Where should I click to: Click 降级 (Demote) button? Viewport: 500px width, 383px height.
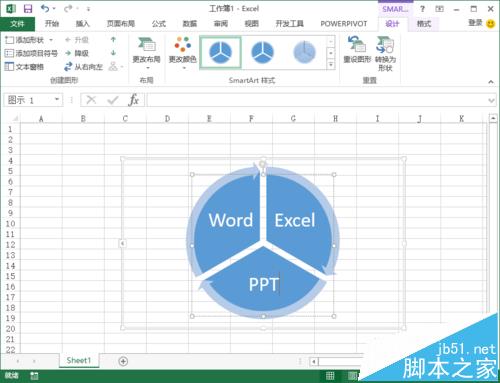(x=77, y=53)
